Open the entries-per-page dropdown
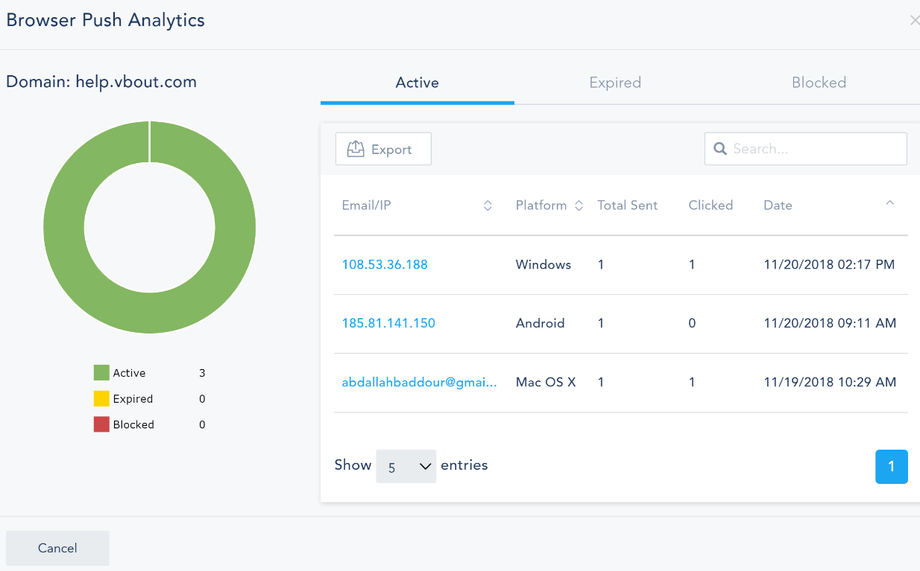The image size is (920, 571). coord(406,466)
